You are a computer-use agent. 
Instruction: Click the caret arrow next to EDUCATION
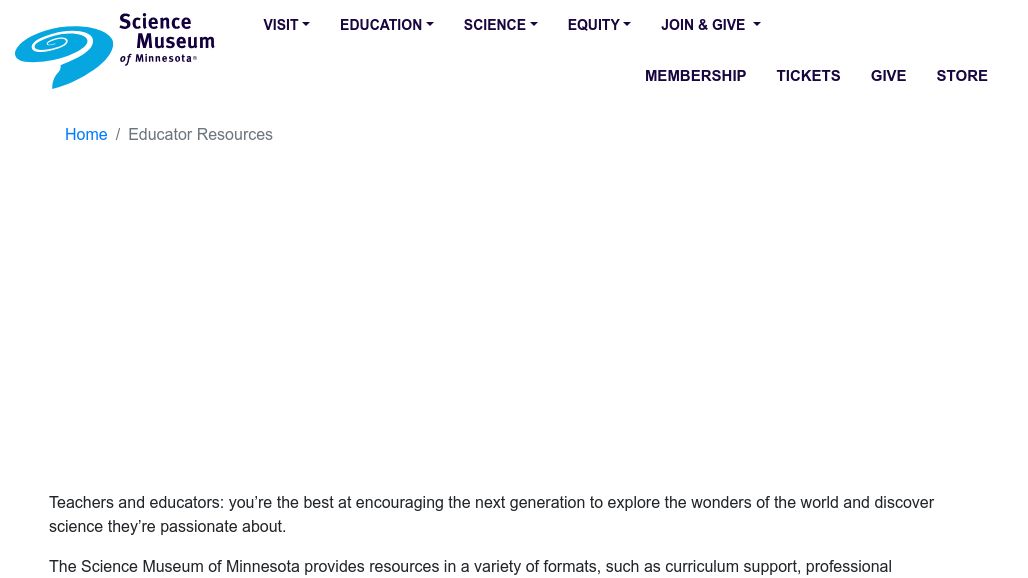coord(429,24)
